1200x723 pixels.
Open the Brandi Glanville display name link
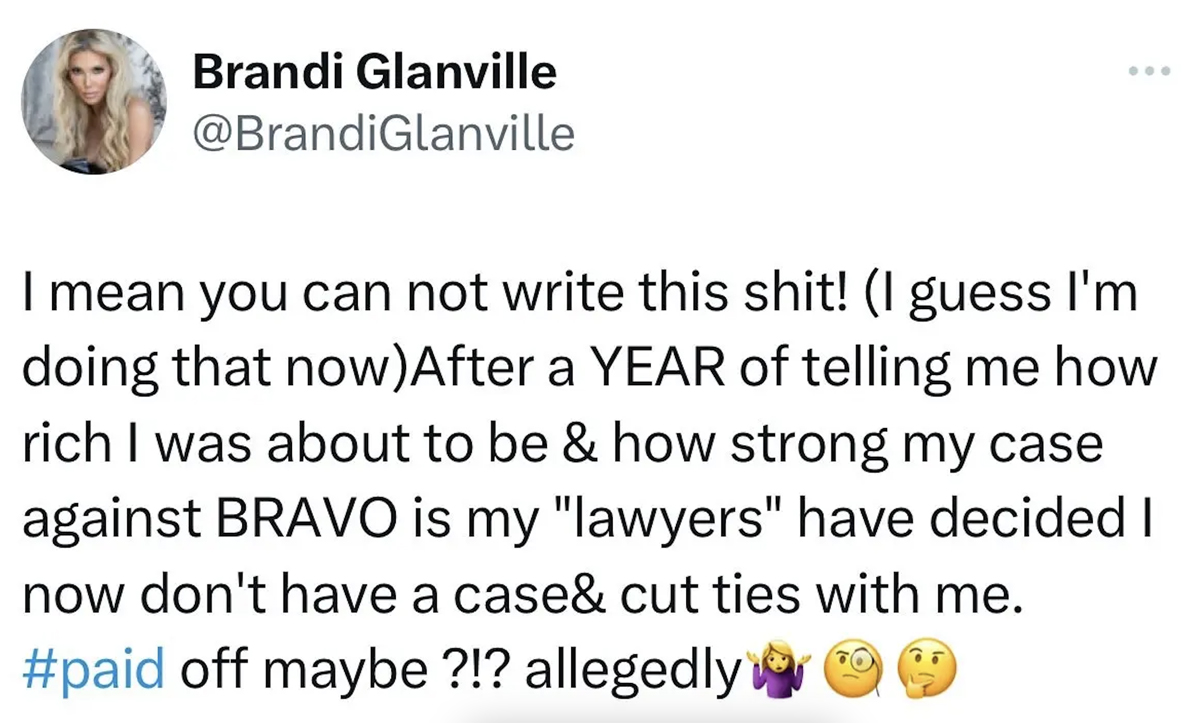click(373, 72)
